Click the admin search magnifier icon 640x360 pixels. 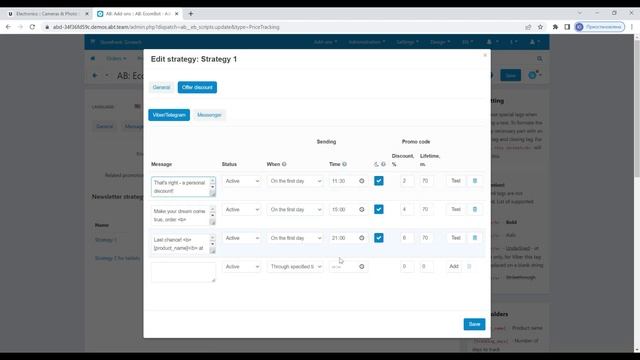(540, 59)
